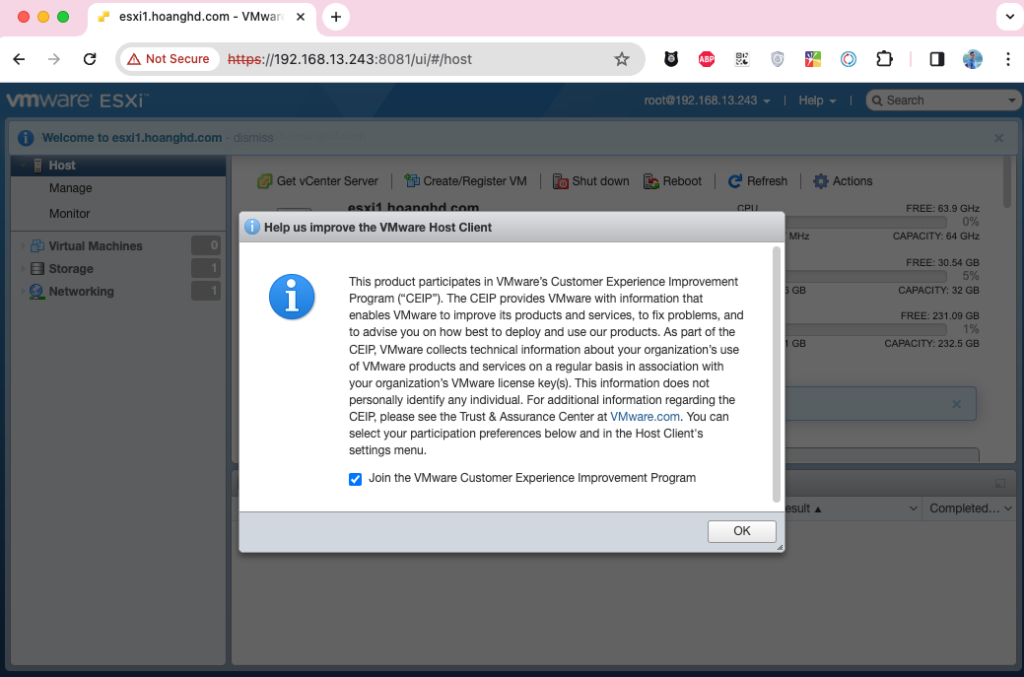1024x677 pixels.
Task: Open the tab search chevron
Action: coord(1009,17)
